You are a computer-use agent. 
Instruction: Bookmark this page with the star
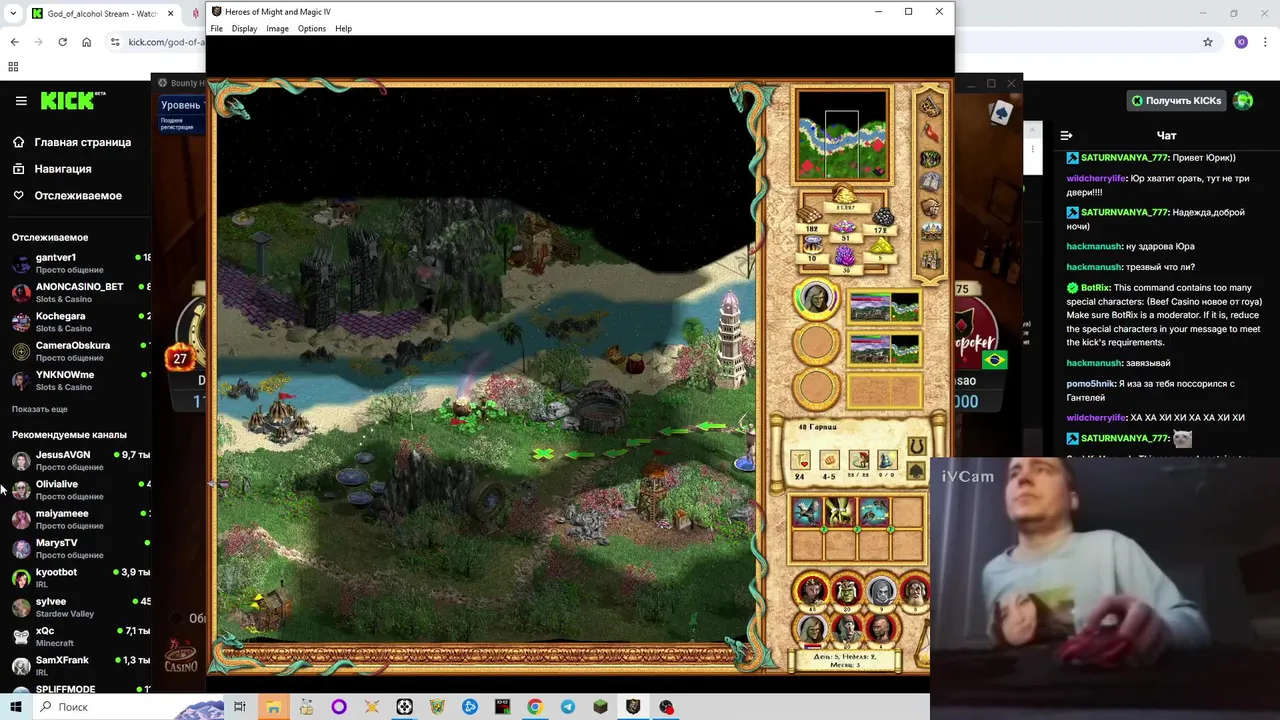1208,42
